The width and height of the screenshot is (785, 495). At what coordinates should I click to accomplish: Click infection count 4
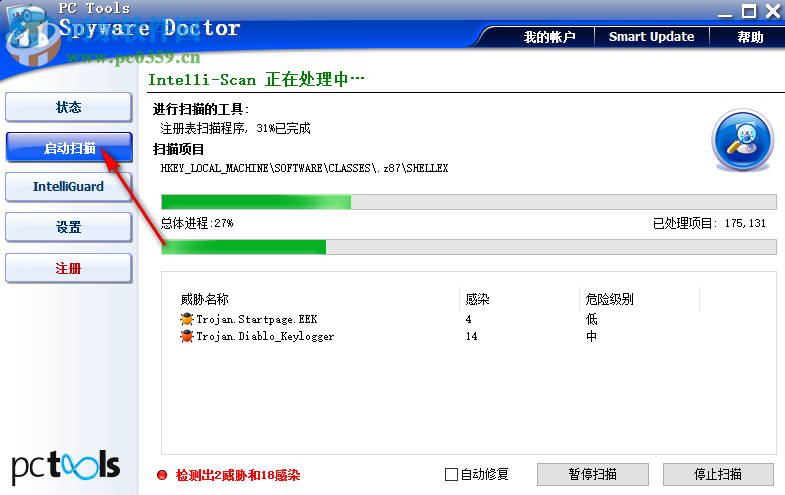(468, 319)
